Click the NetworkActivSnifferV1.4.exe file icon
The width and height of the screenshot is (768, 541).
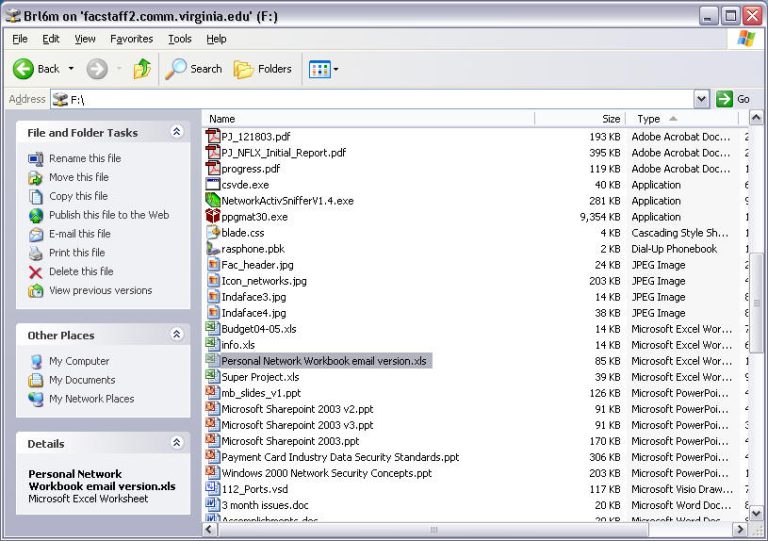click(x=212, y=200)
